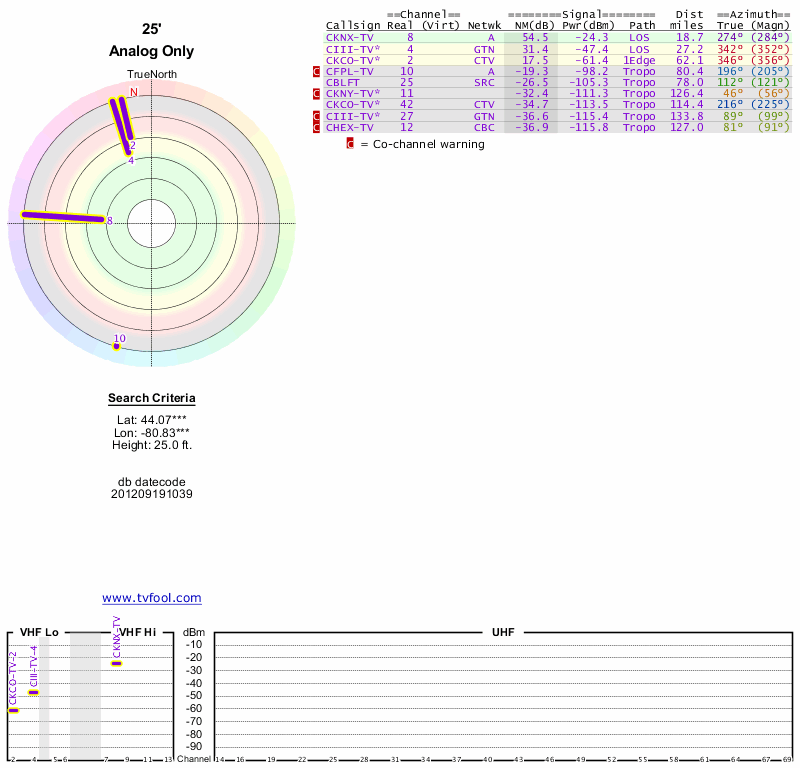The image size is (800, 768).
Task: Select the CBLFT callsign in the table
Action: (345, 82)
